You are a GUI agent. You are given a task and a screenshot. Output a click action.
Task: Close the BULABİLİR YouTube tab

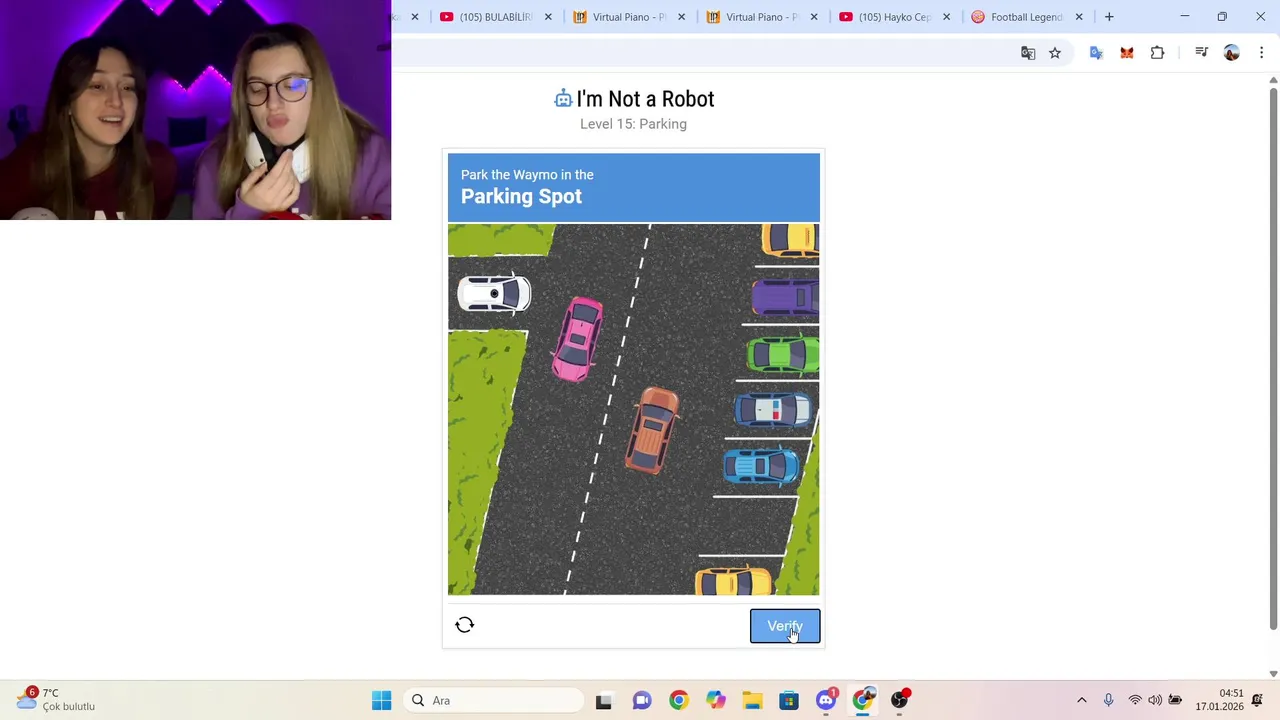coord(548,17)
